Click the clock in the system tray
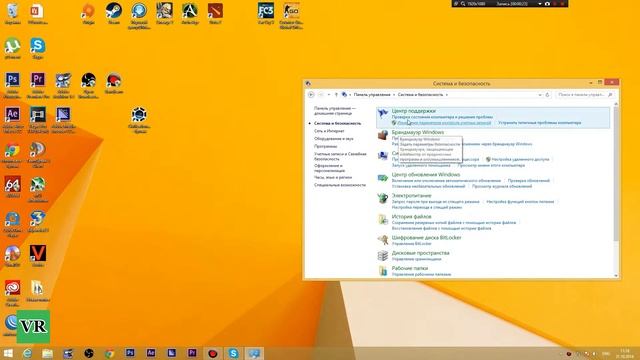 pos(624,353)
